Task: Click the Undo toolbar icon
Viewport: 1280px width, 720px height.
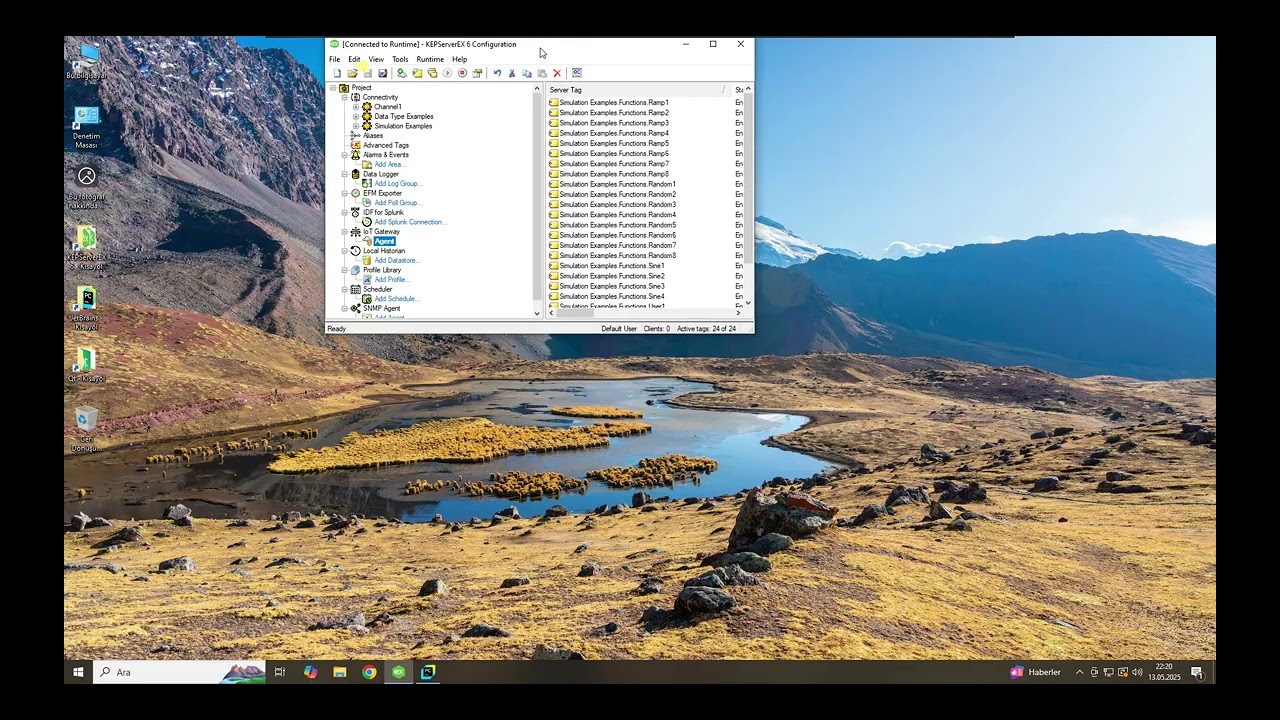Action: (x=497, y=73)
